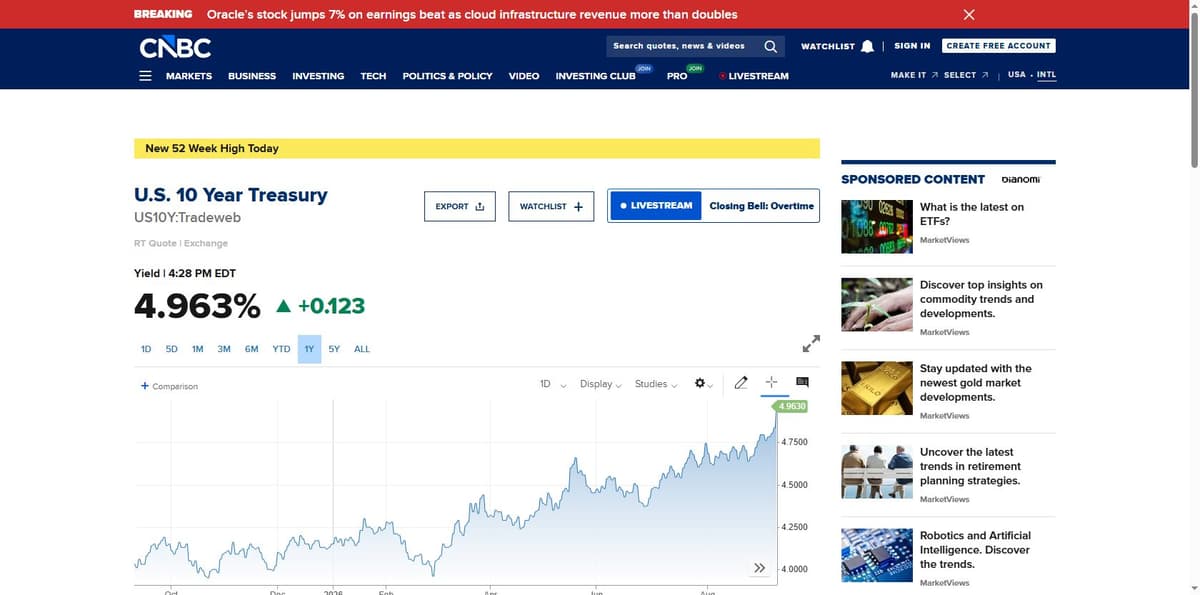Click the 4.9630 price label on chart

[x=790, y=406]
